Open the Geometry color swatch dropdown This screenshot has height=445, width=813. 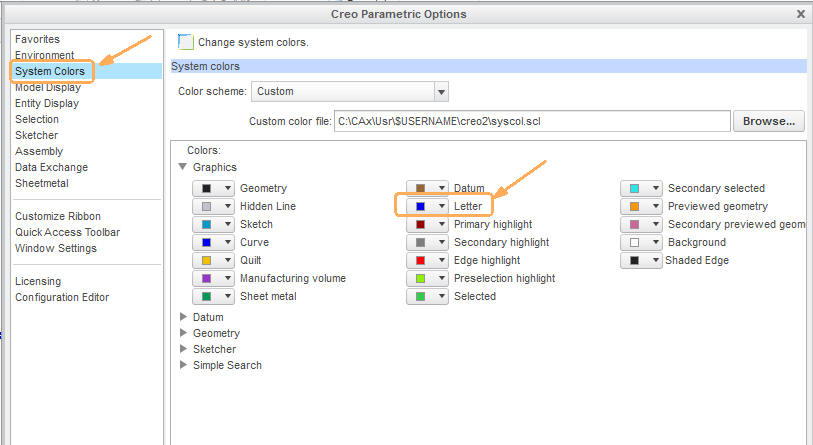click(213, 188)
